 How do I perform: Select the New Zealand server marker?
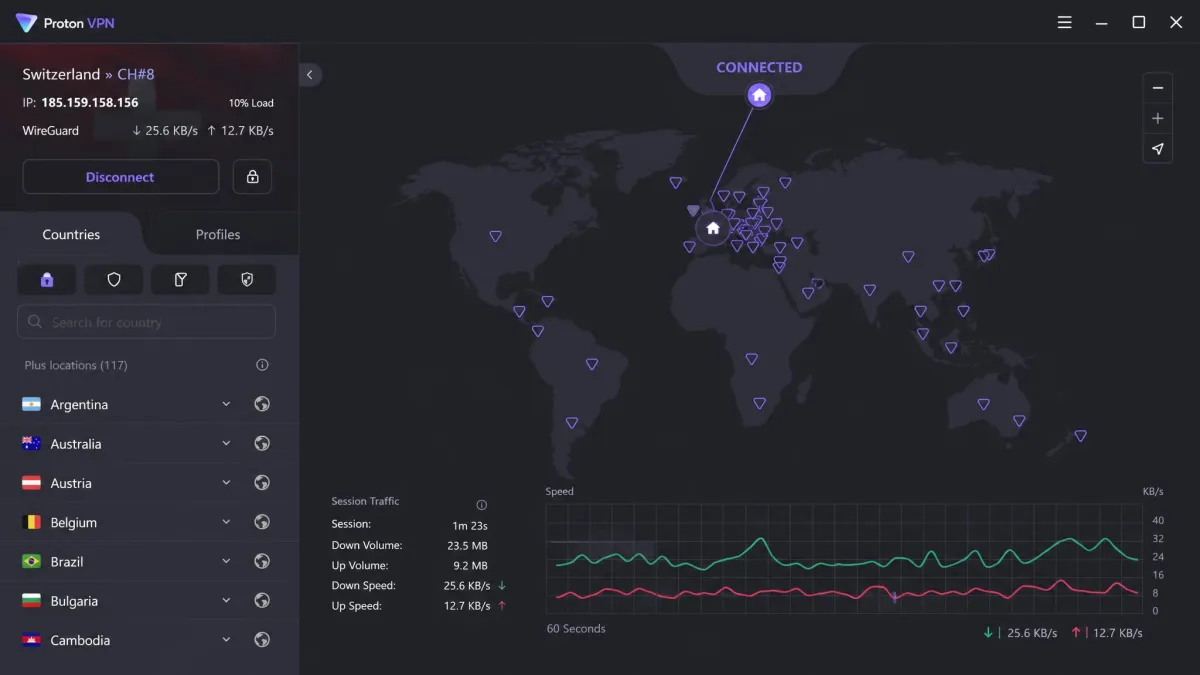1080,436
